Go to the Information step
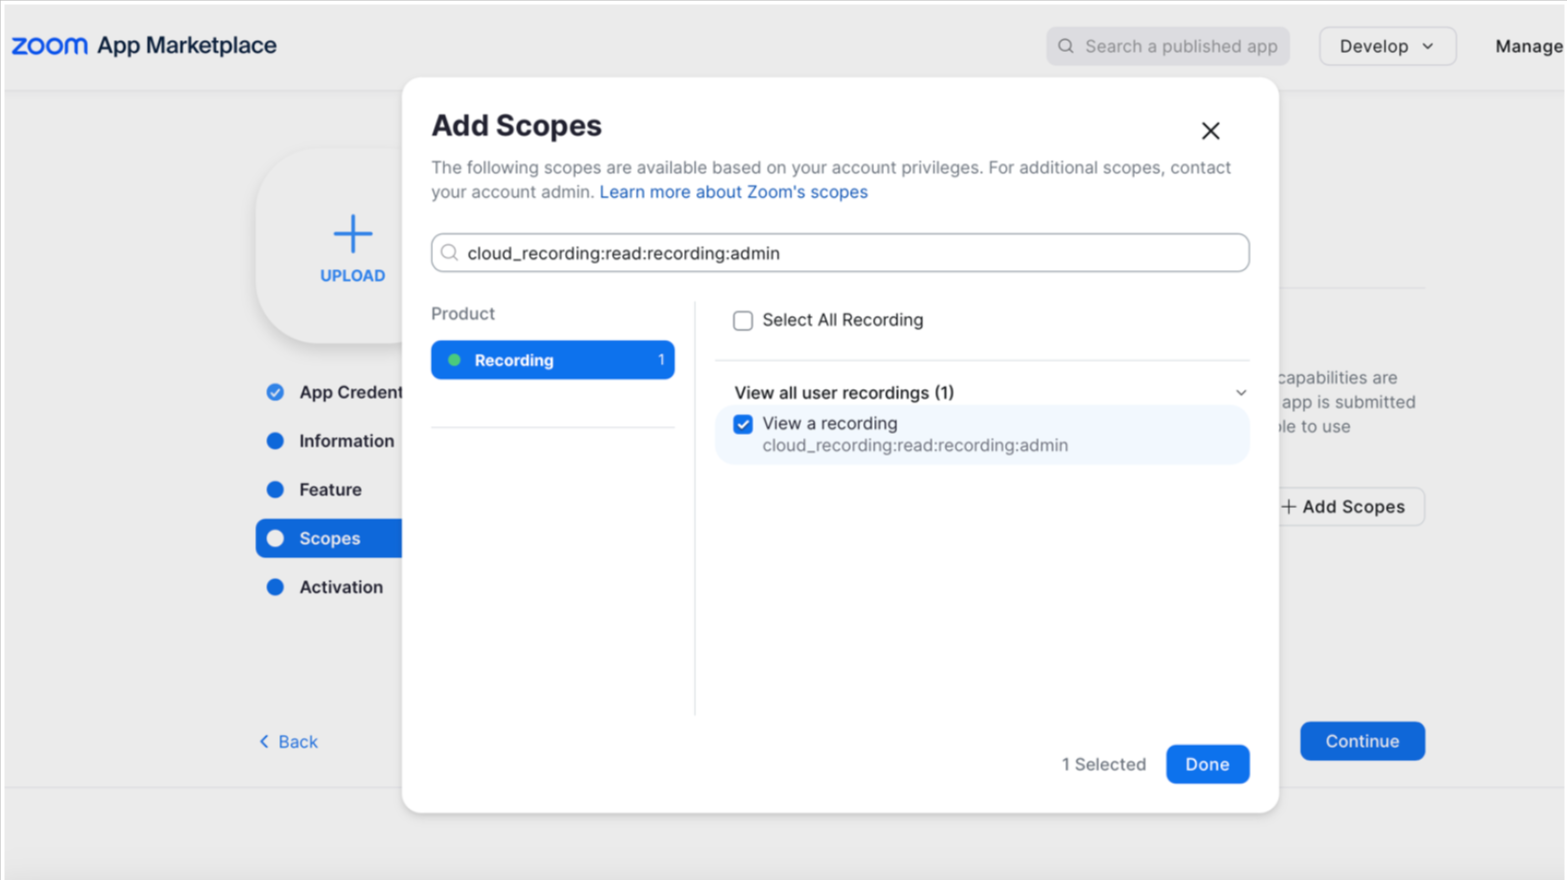The width and height of the screenshot is (1567, 880). [x=346, y=441]
